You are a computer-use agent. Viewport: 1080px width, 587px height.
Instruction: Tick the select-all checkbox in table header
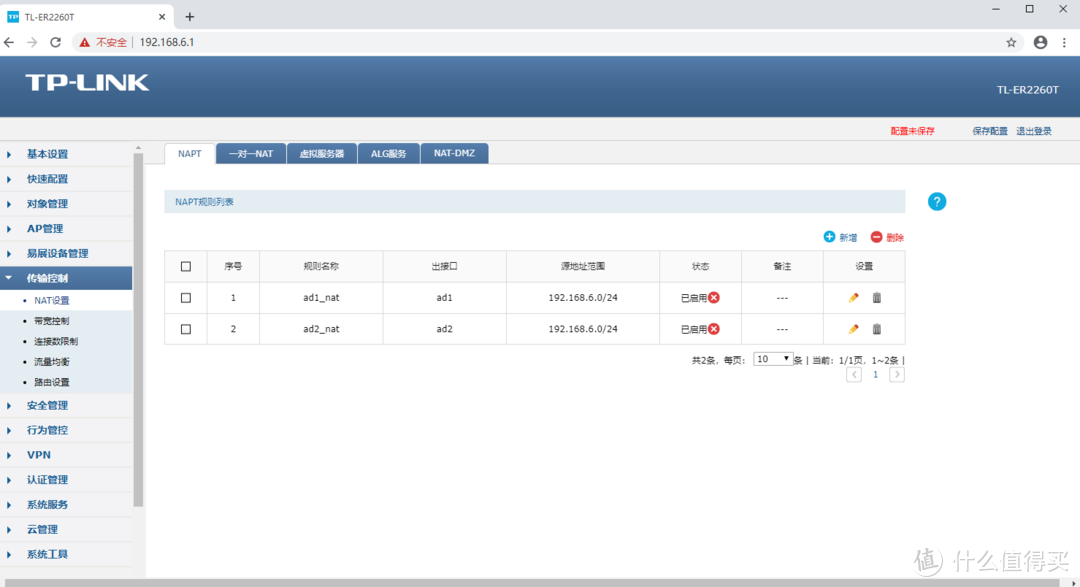click(x=186, y=266)
